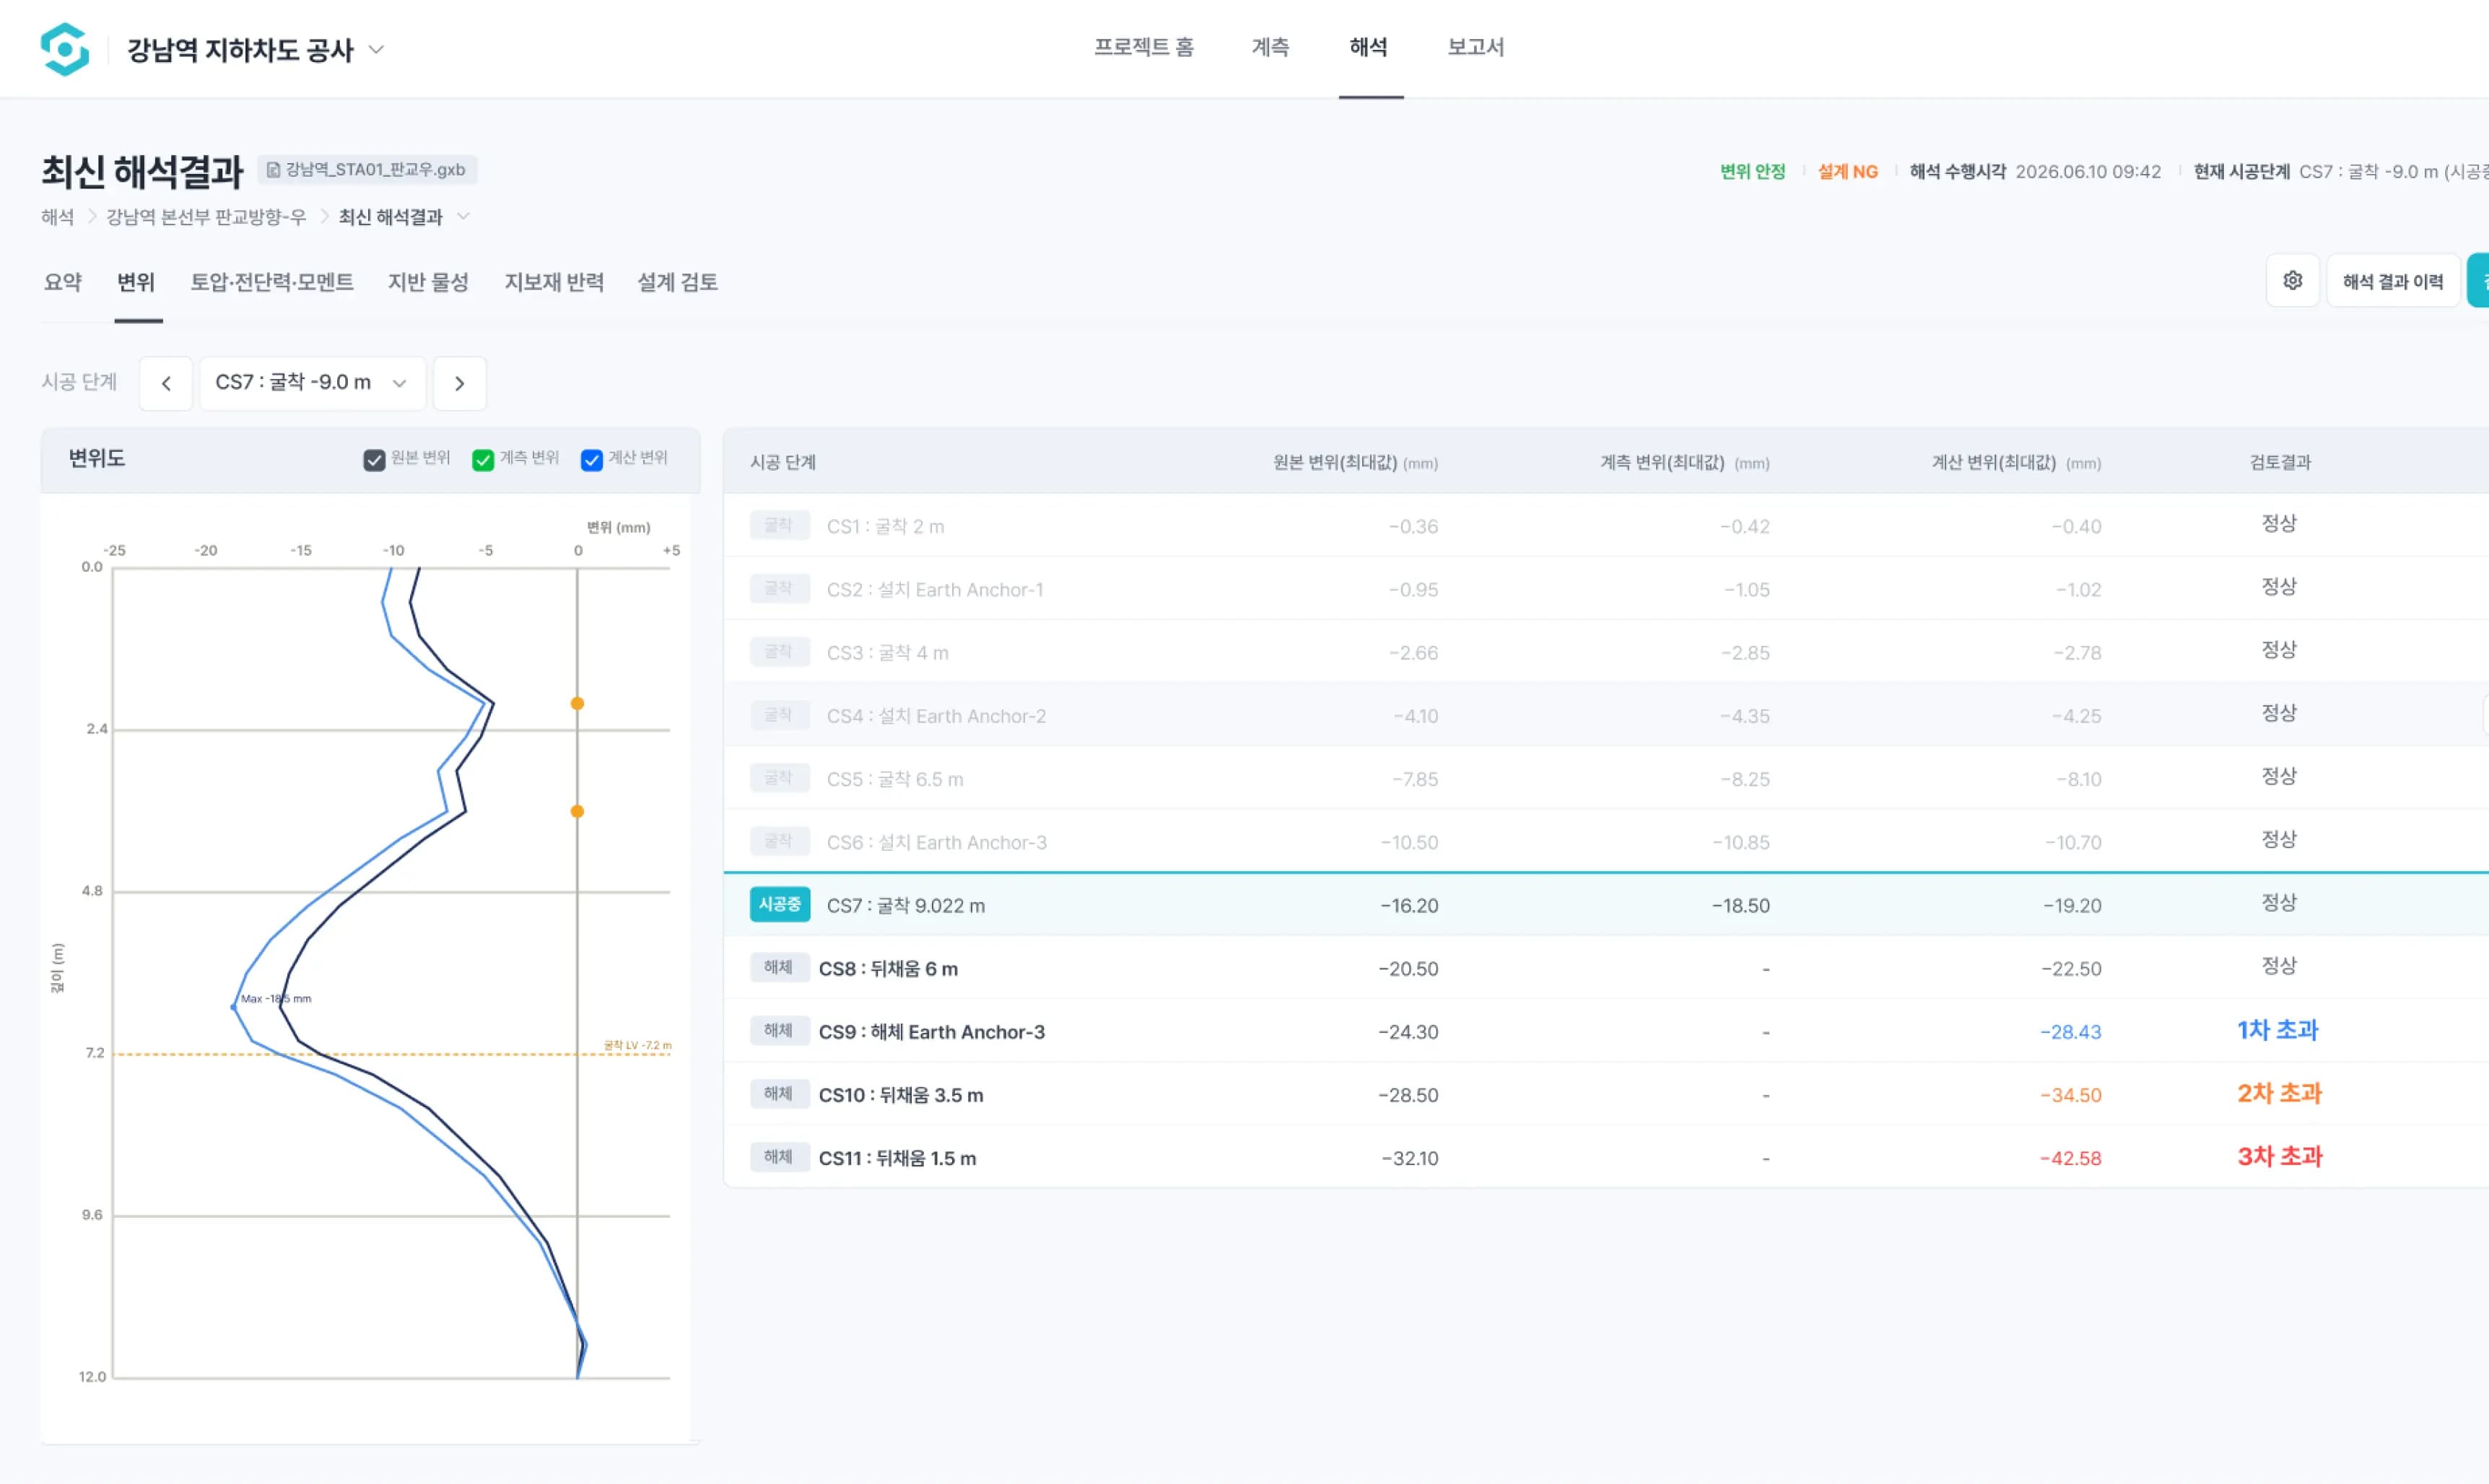Open the 프로젝트 홈 menu
2489x1484 pixels.
(x=1143, y=47)
